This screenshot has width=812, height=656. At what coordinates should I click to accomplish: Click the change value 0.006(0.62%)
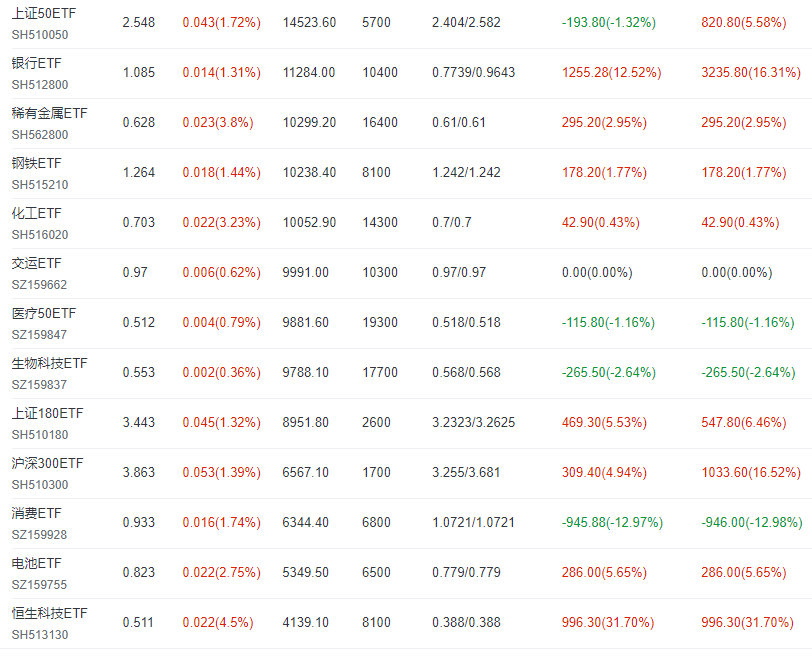(x=222, y=272)
